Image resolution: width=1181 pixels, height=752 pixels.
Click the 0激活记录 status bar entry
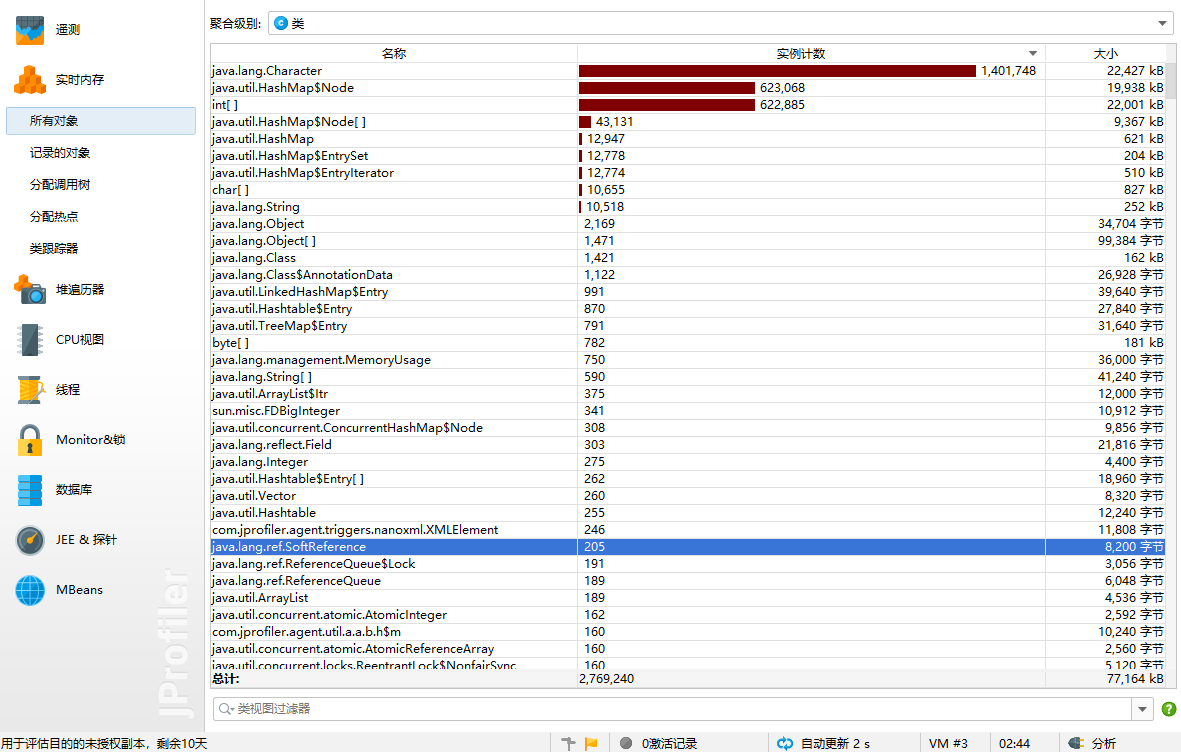(670, 744)
